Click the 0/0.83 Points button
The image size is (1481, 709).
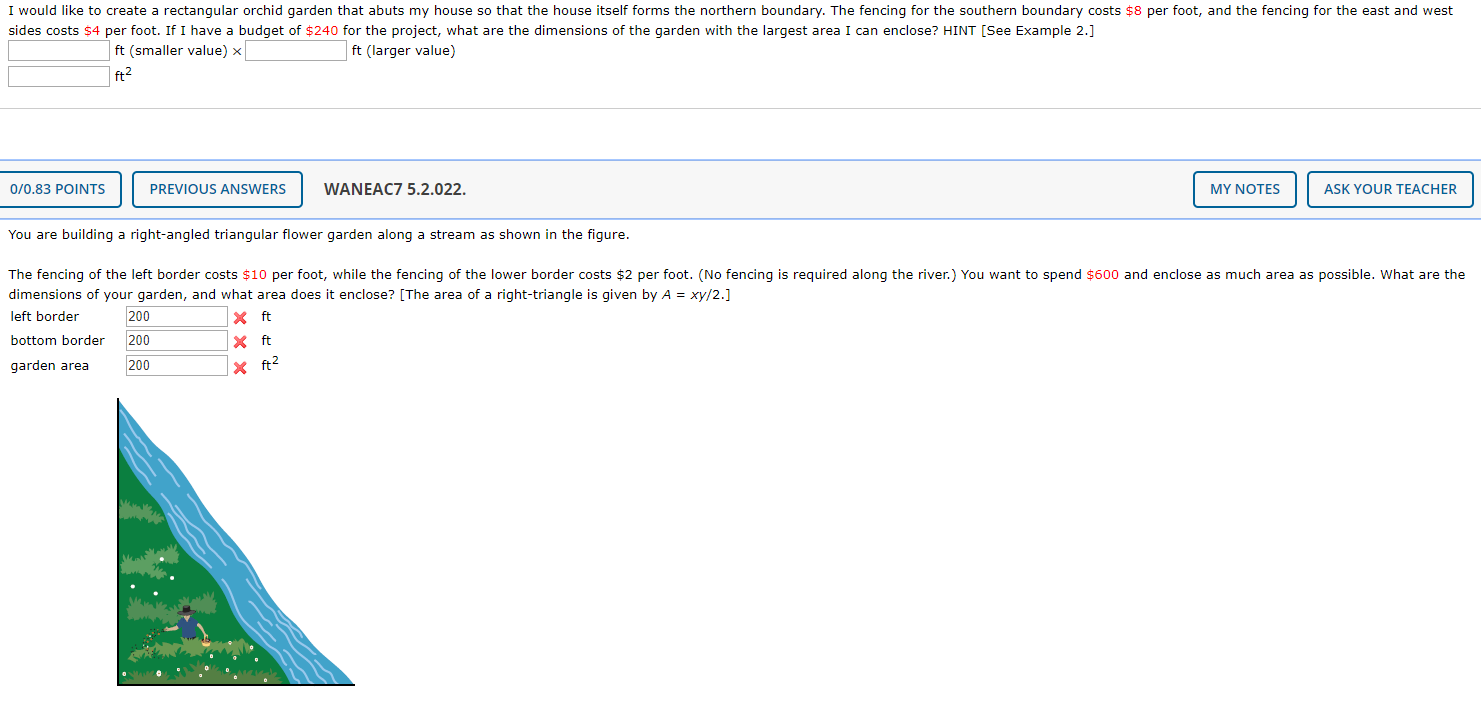pos(58,189)
